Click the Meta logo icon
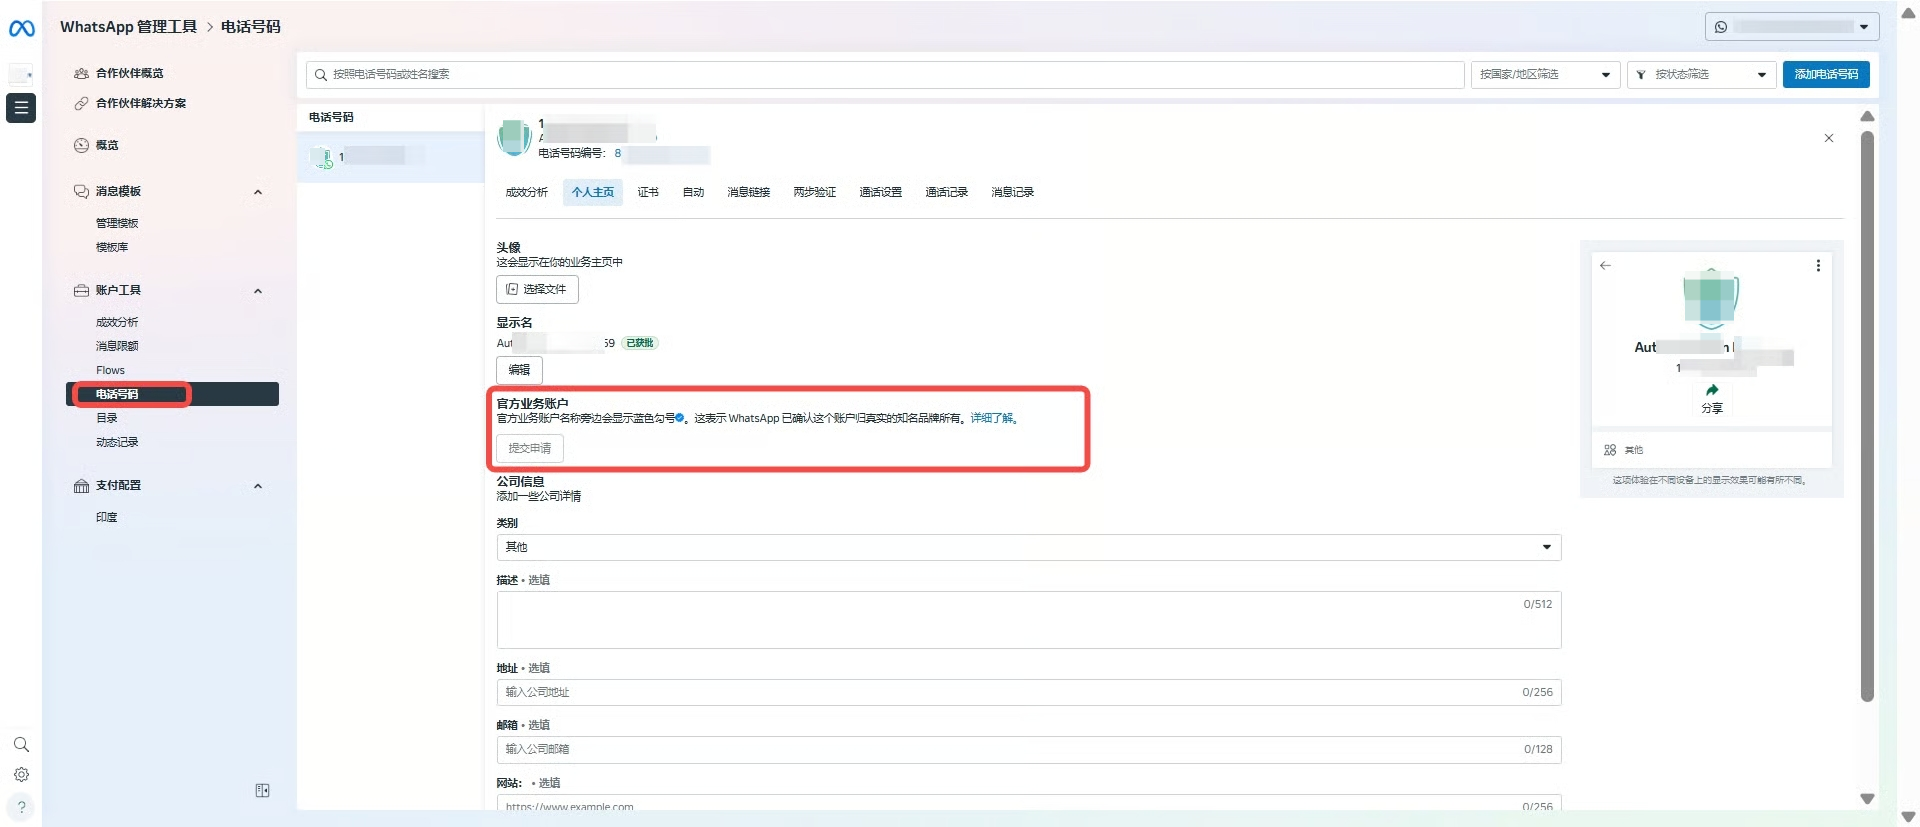This screenshot has height=827, width=1920. point(21,29)
